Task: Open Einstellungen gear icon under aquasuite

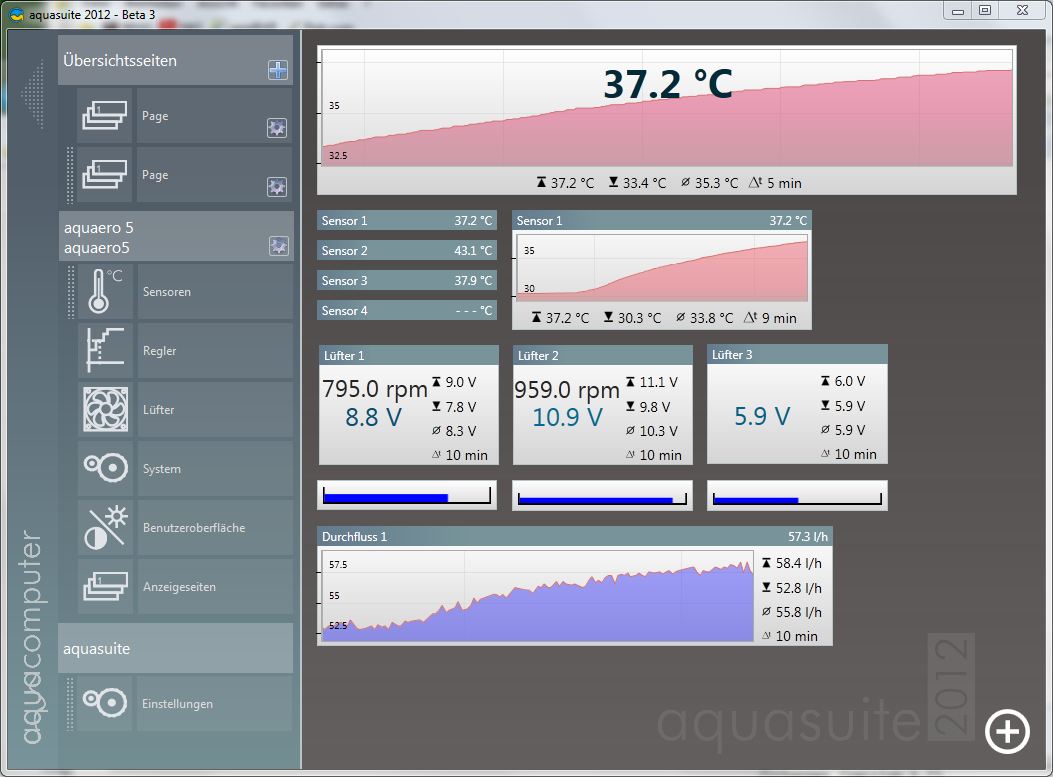Action: point(105,703)
